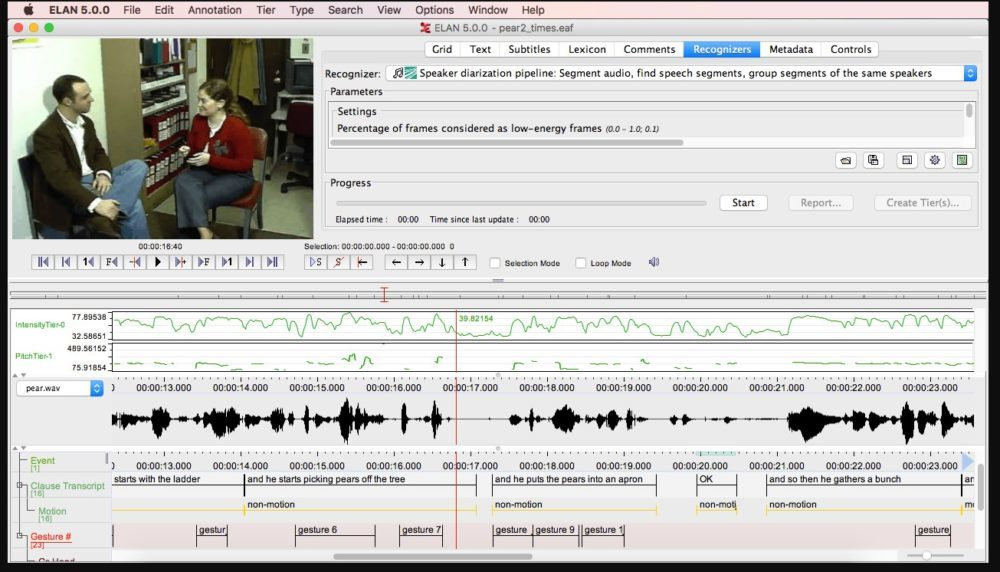The image size is (1000, 572).
Task: Jump to the end of media
Action: (272, 262)
